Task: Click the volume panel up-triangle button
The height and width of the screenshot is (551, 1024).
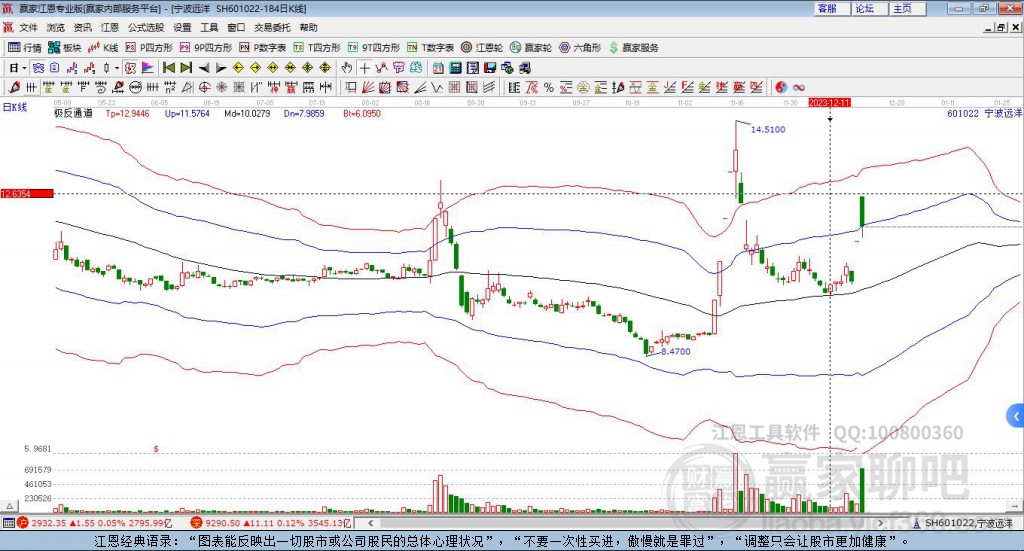Action: (x=9, y=506)
